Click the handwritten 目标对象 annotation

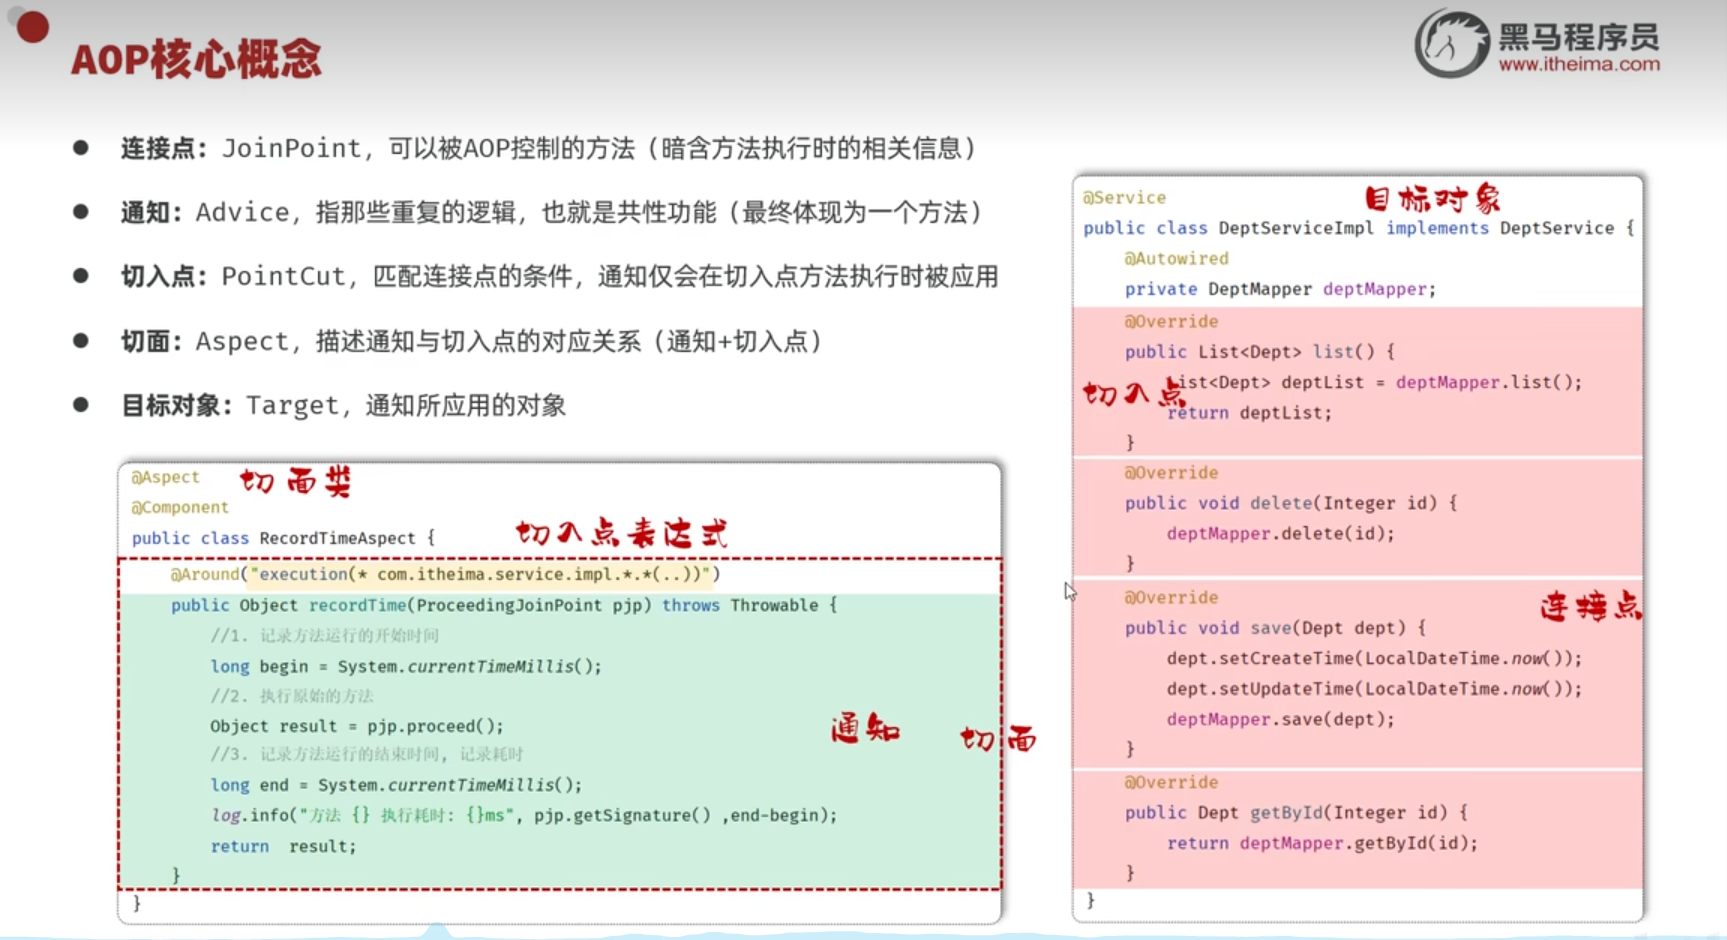pos(1432,199)
